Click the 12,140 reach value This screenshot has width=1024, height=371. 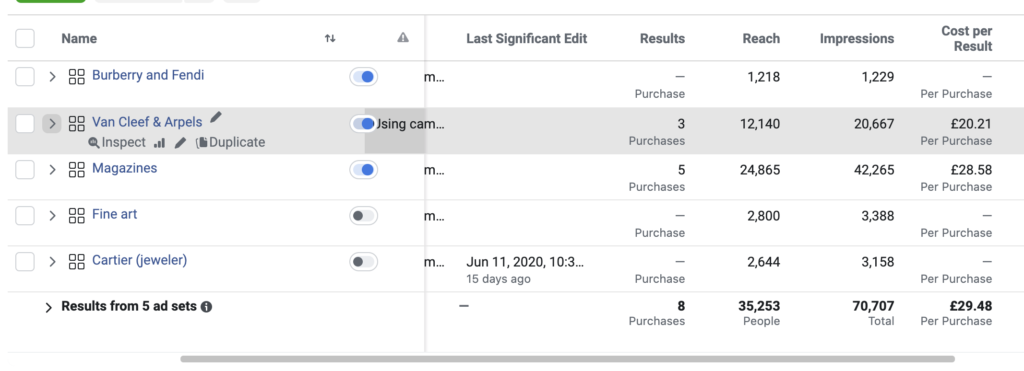tap(760, 123)
